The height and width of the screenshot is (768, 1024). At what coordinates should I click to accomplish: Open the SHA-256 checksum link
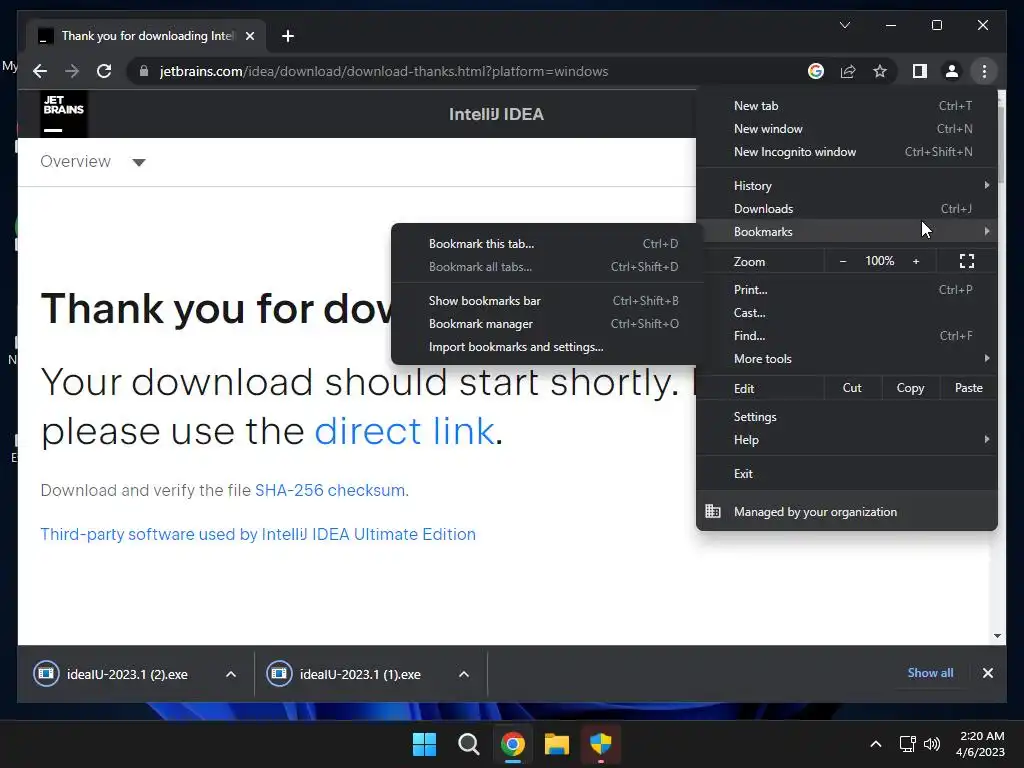330,490
